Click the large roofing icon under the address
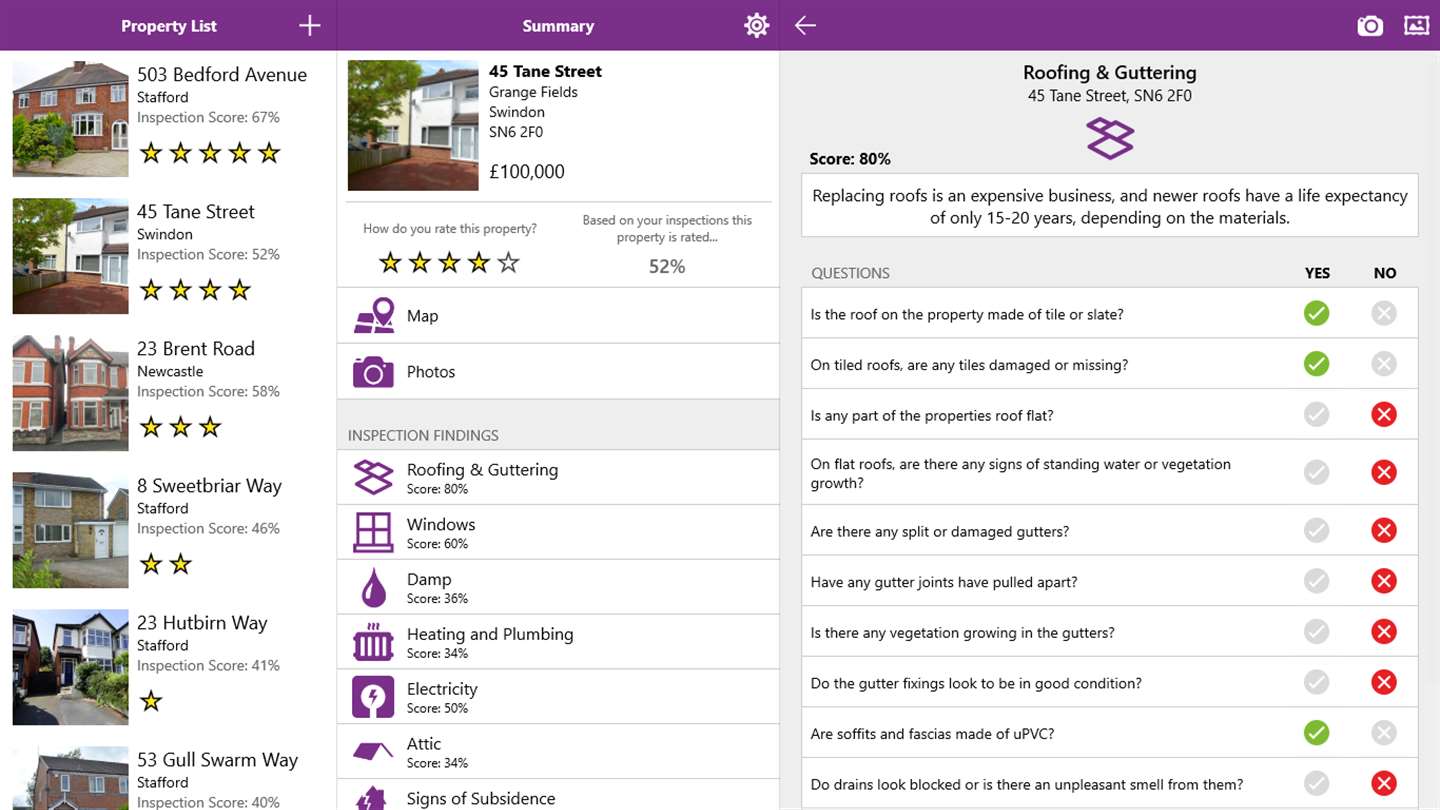Image resolution: width=1440 pixels, height=810 pixels. coord(1110,139)
